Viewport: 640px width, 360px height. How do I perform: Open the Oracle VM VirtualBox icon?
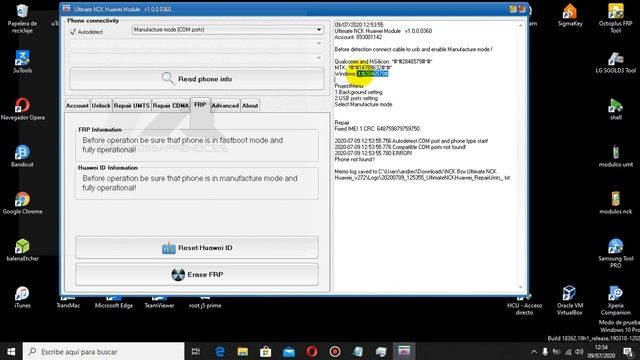point(570,300)
